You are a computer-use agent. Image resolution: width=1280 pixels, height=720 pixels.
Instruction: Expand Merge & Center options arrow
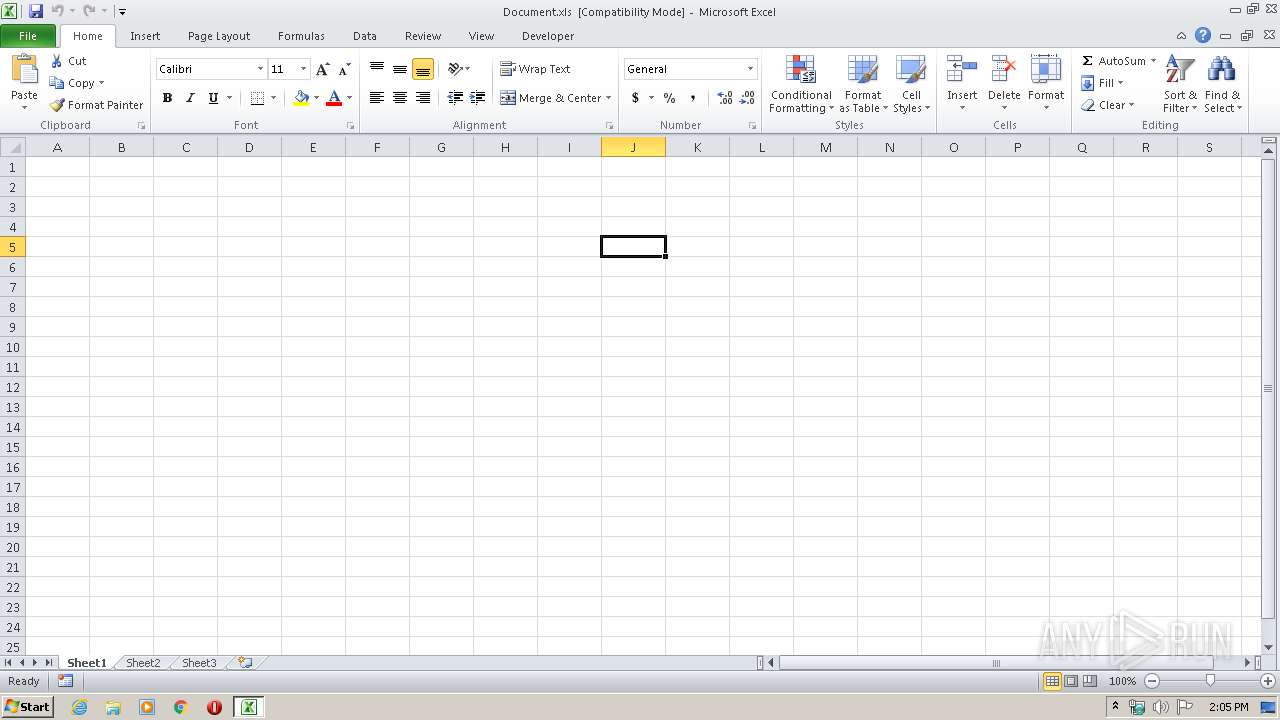click(608, 98)
